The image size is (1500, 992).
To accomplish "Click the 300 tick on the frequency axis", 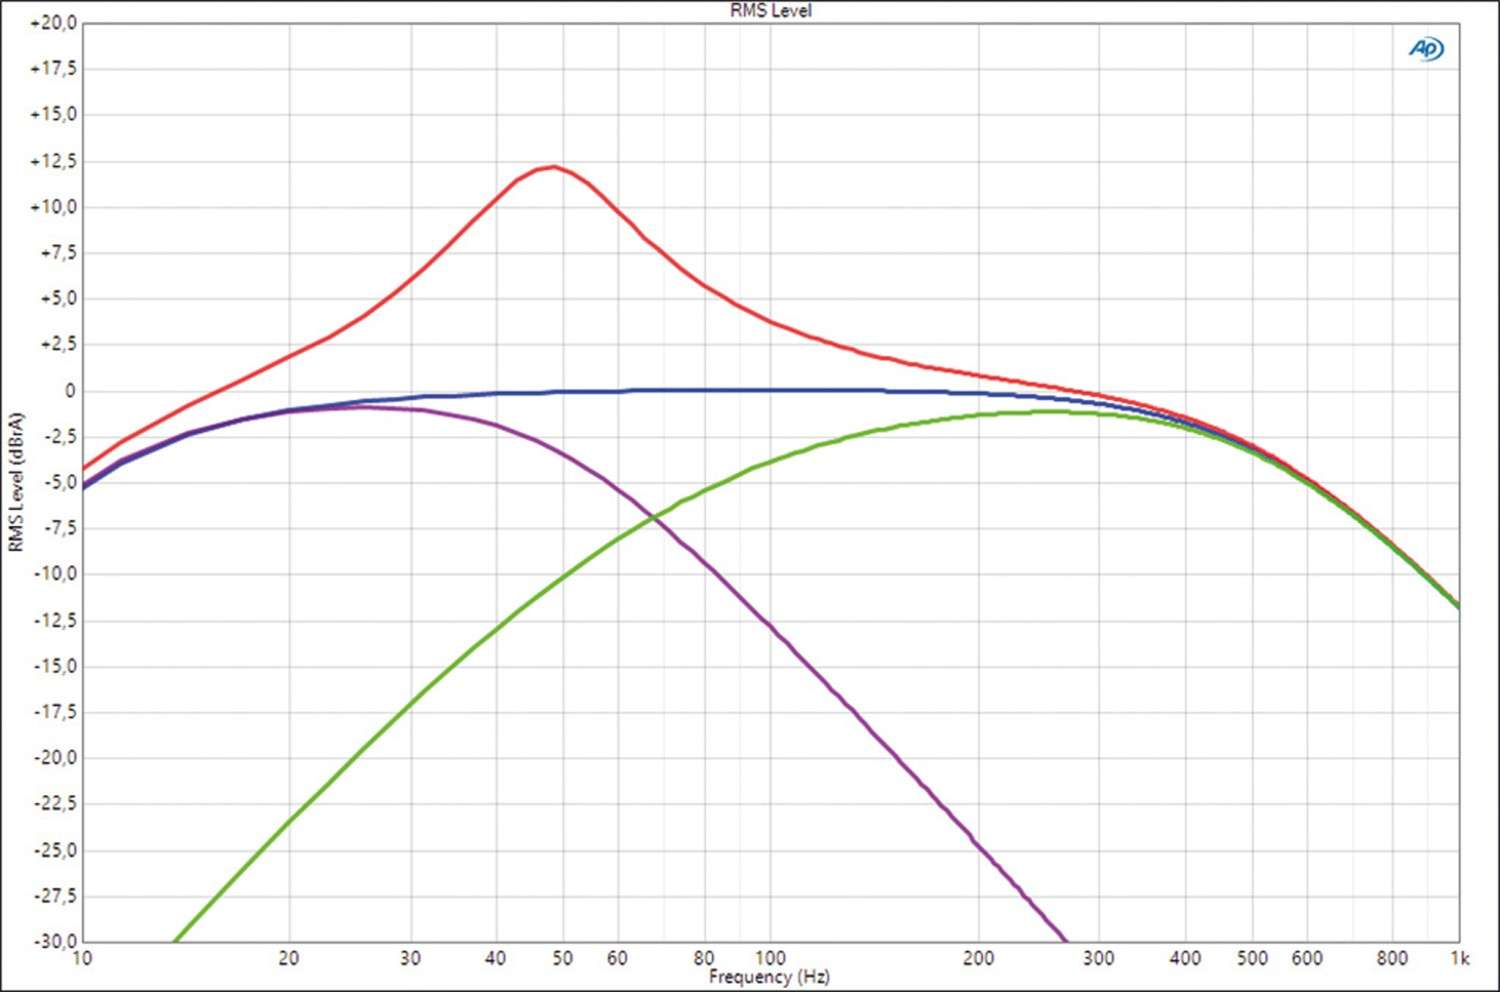I will click(x=1098, y=958).
